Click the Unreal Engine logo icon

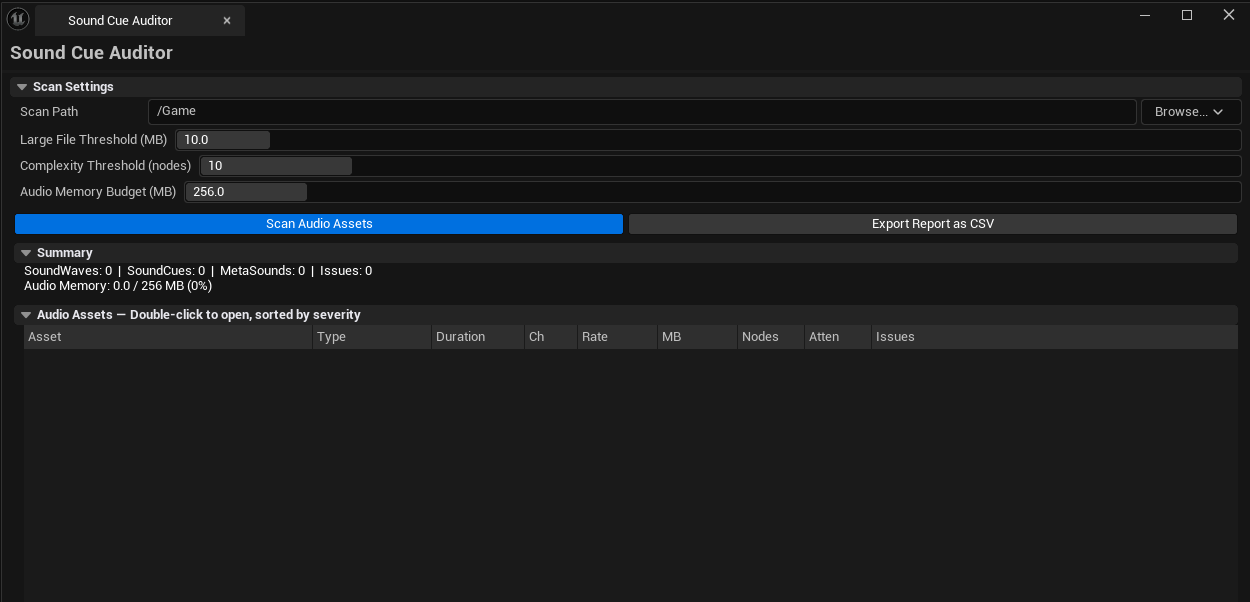(x=18, y=19)
